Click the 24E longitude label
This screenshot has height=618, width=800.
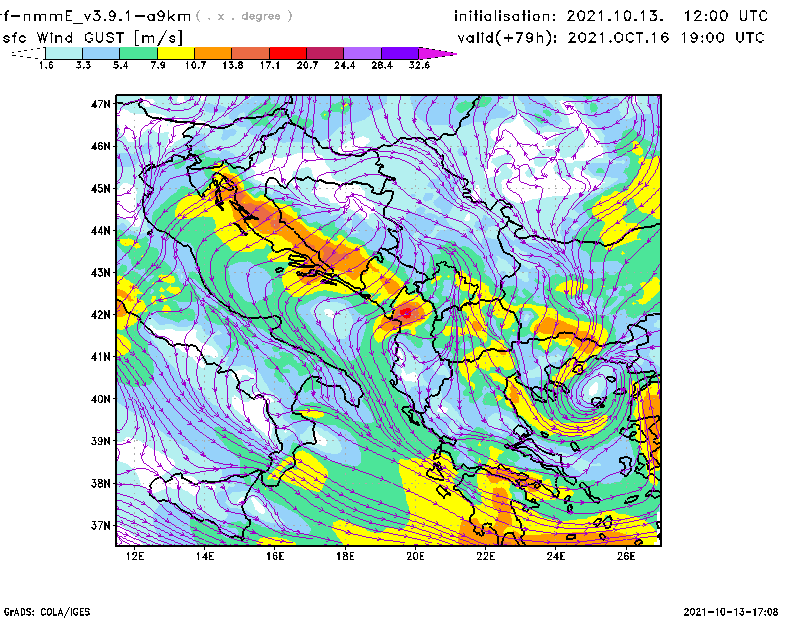click(556, 556)
